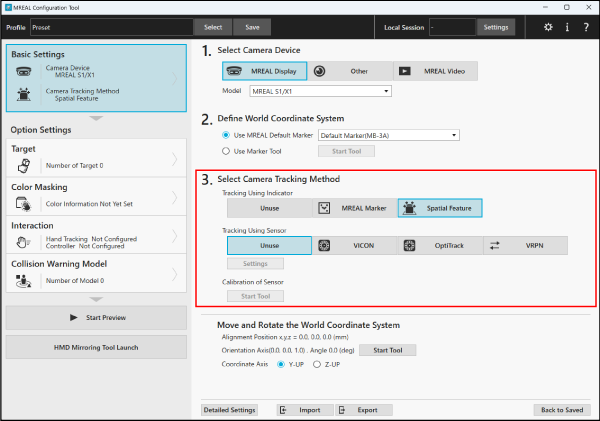Viewport: 600px width, 421px height.
Task: Open help via question mark icon
Action: click(x=586, y=27)
